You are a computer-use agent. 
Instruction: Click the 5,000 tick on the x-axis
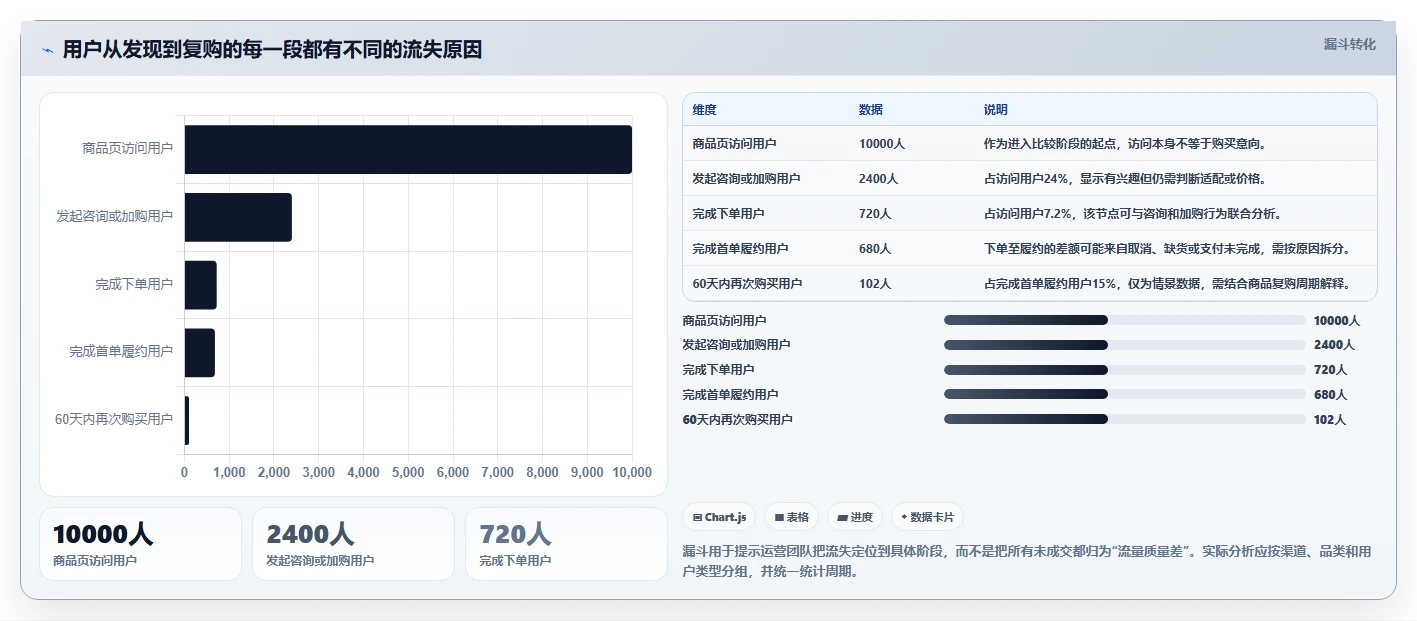click(x=408, y=472)
